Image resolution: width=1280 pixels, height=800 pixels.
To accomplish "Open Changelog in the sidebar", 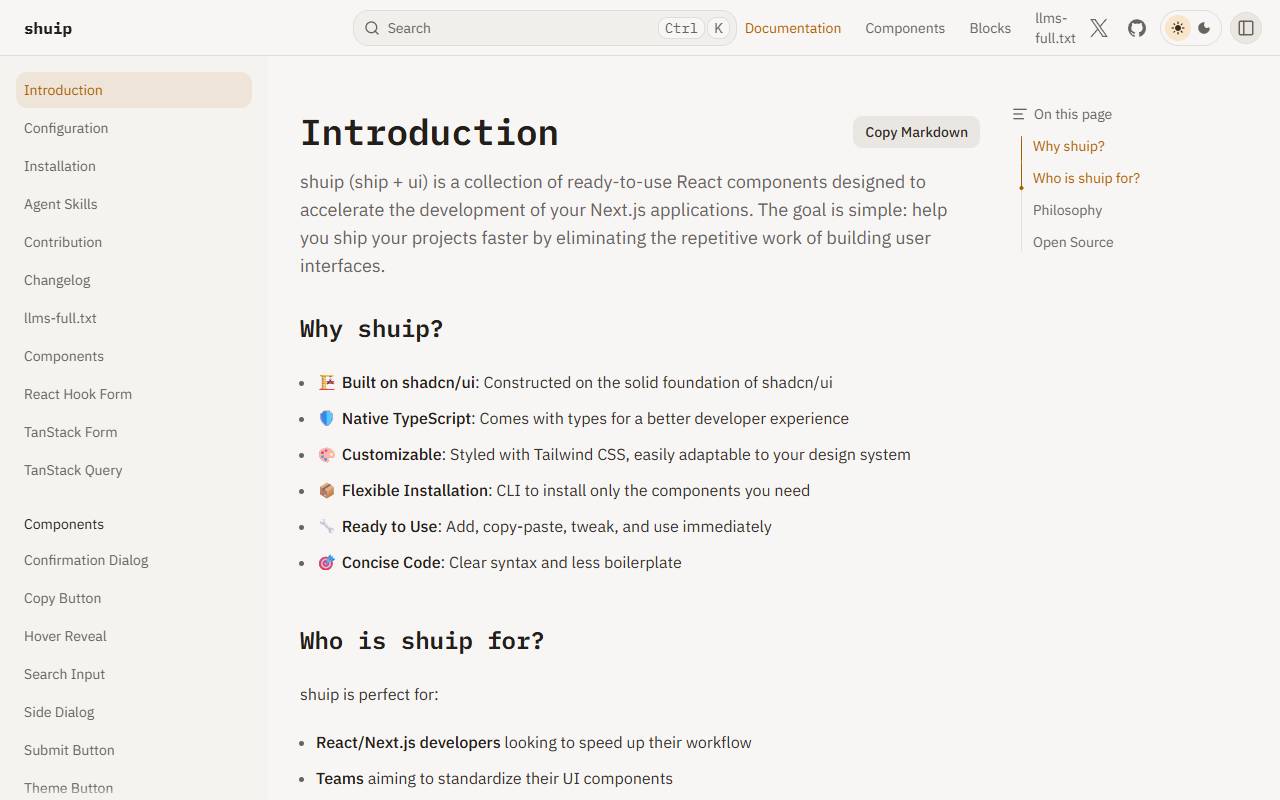I will click(134, 280).
